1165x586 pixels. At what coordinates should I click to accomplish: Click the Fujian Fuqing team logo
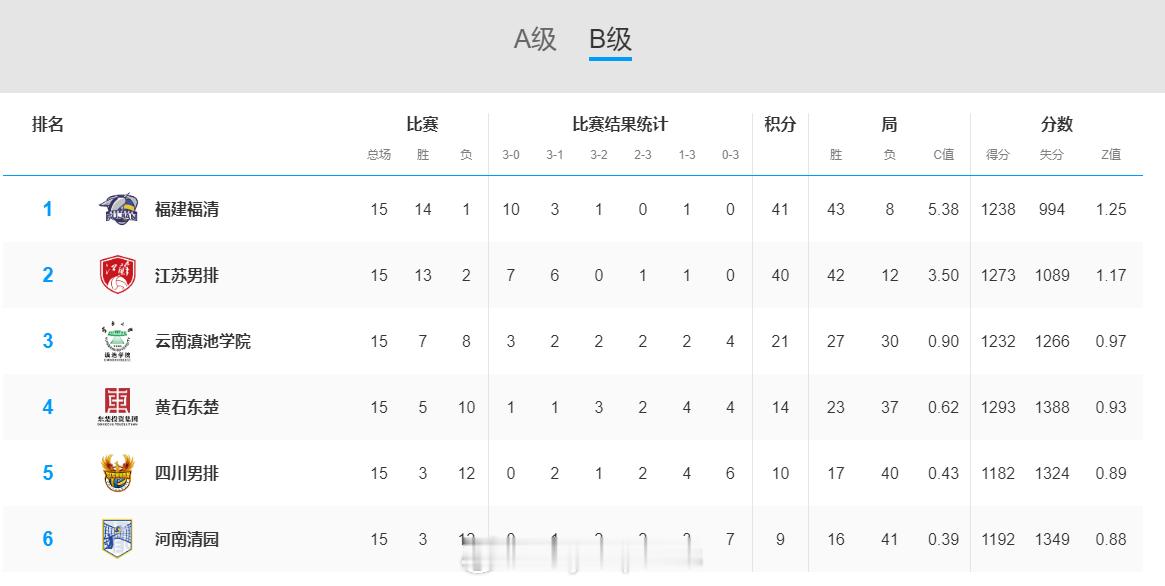[119, 209]
